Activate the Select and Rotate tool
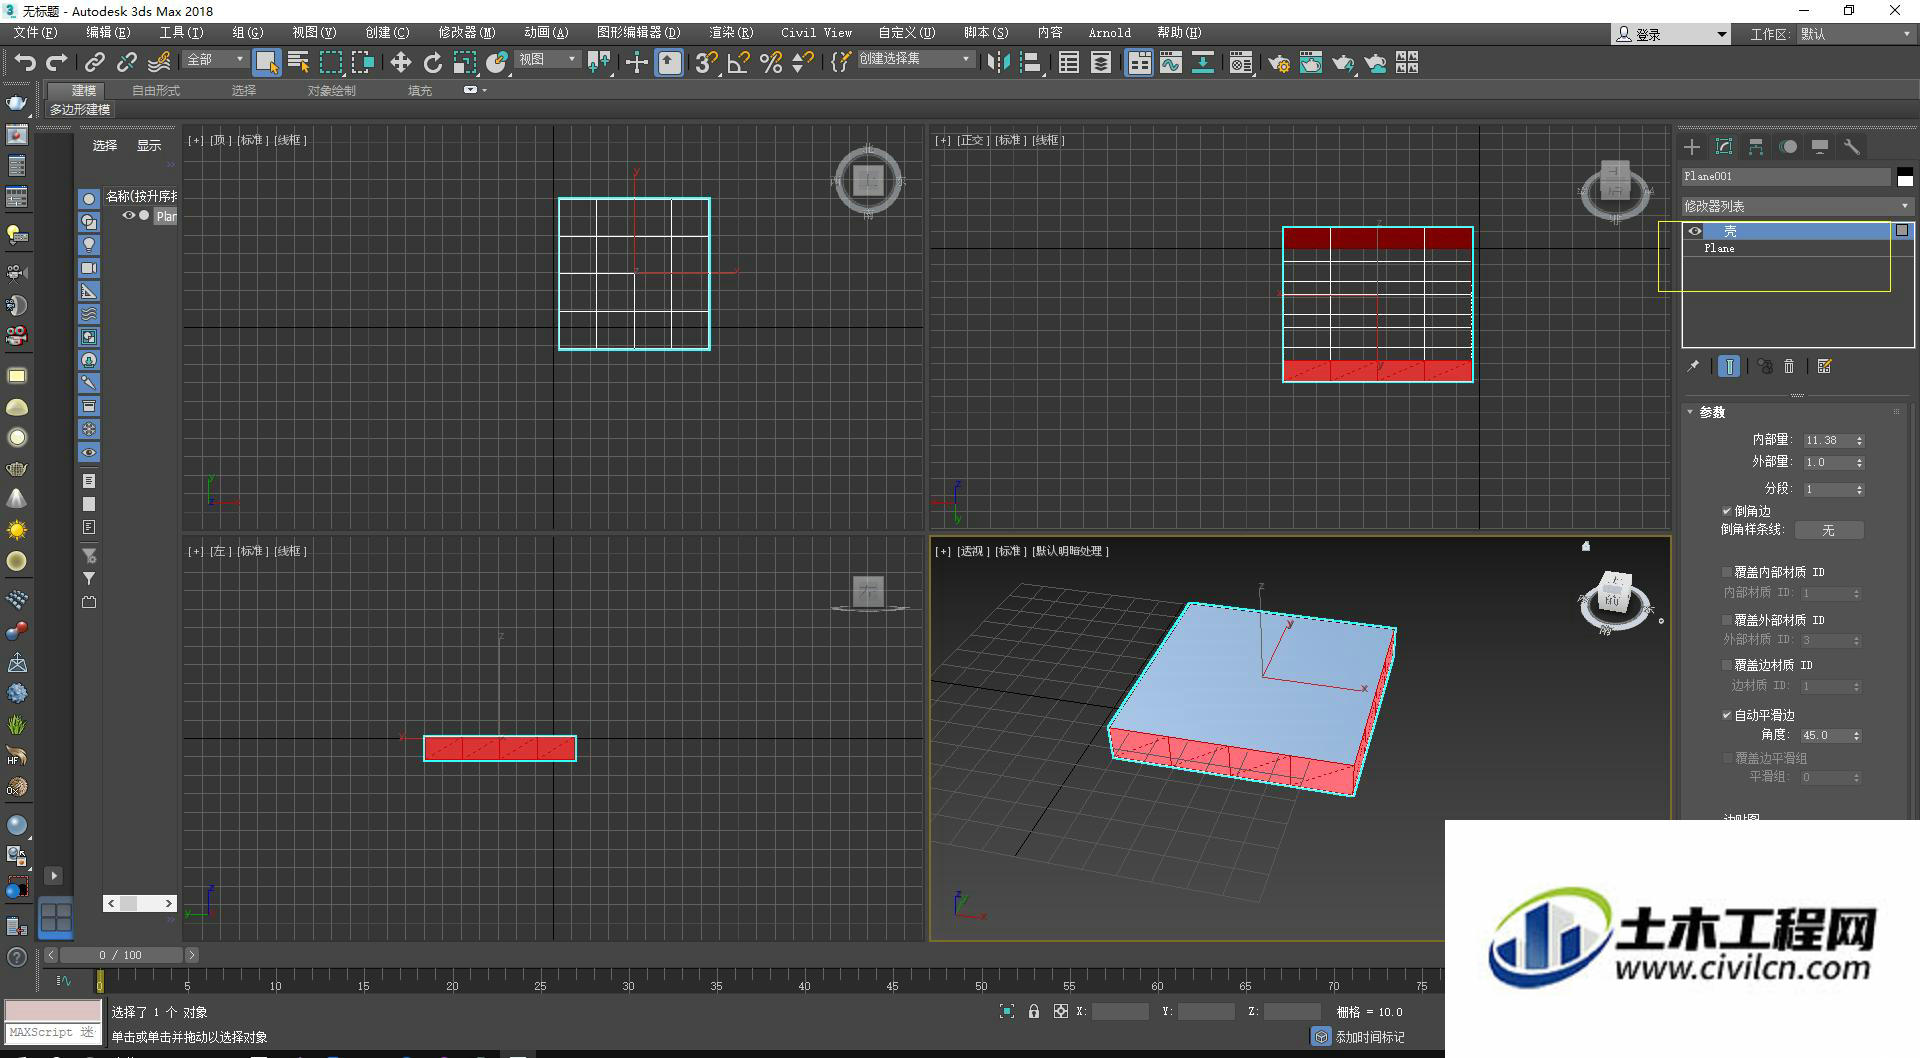The height and width of the screenshot is (1058, 1920). pyautogui.click(x=432, y=63)
